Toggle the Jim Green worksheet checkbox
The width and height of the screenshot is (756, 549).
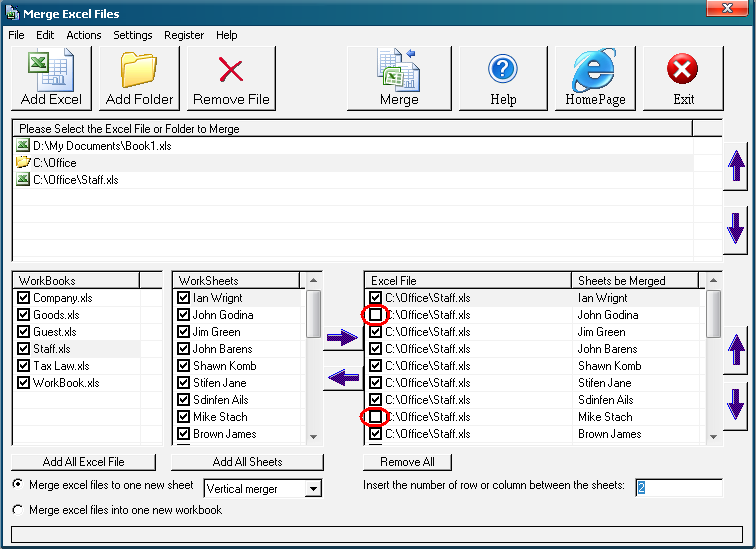coord(184,332)
